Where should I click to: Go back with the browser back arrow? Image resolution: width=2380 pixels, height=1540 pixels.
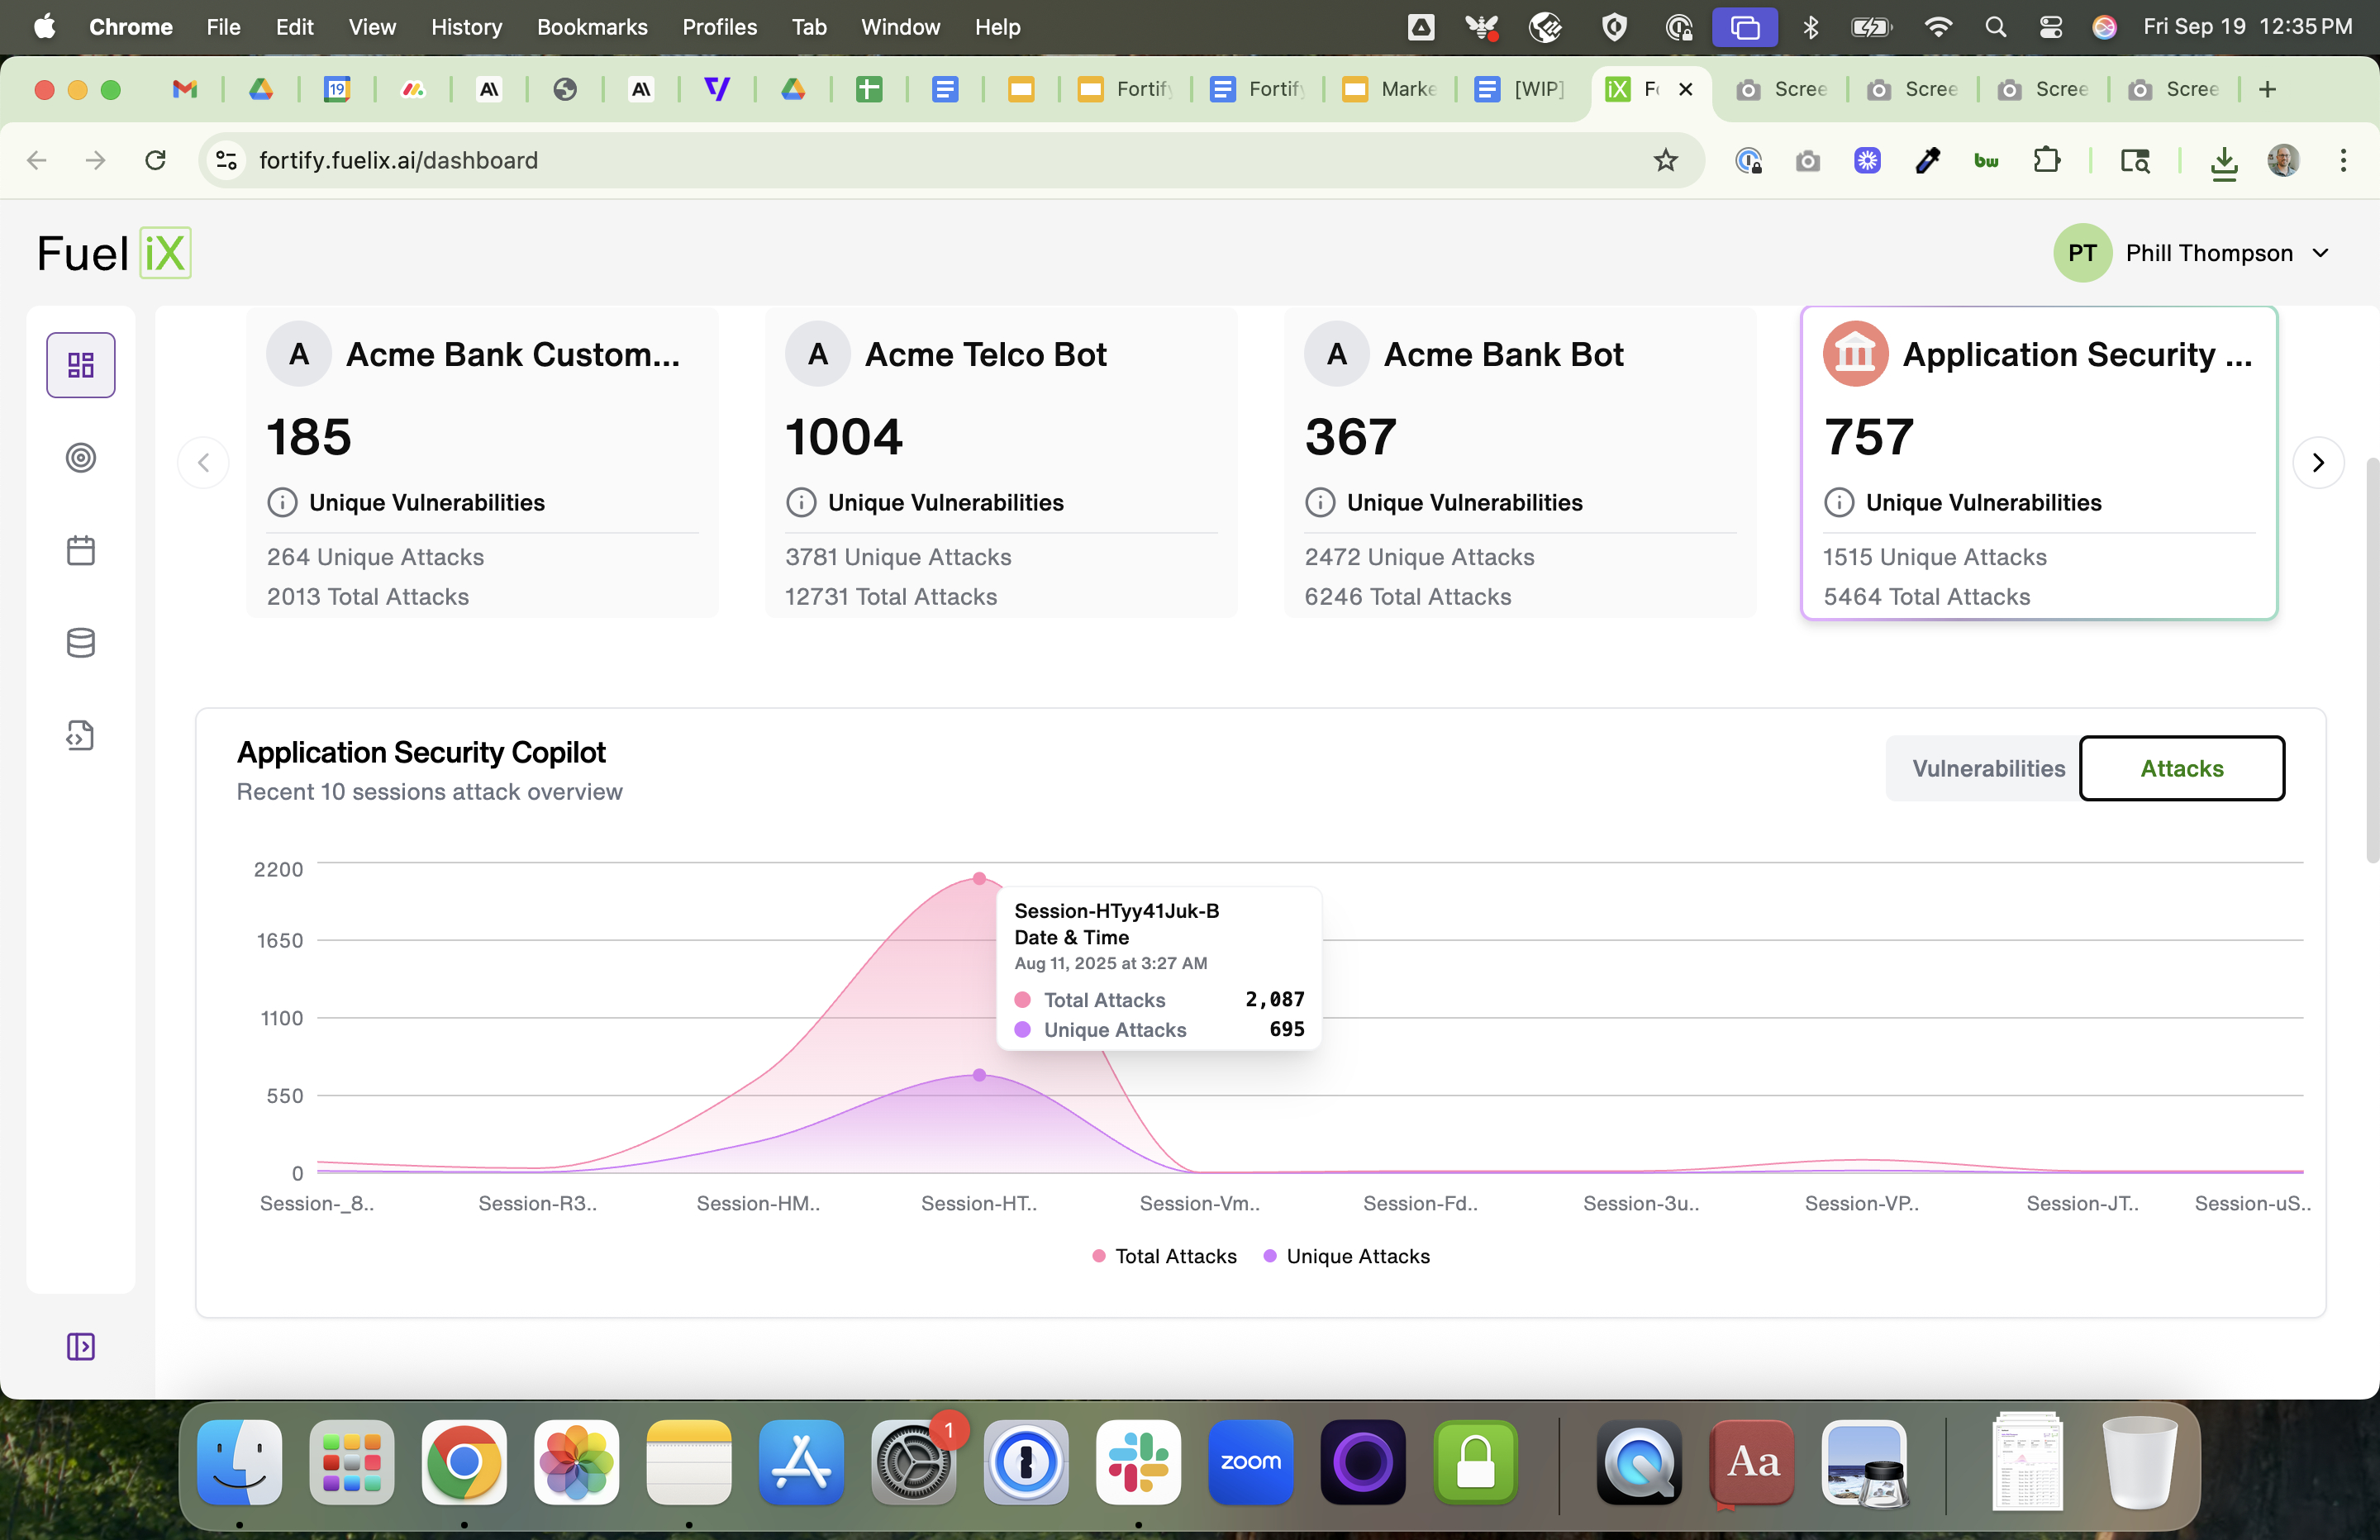coord(37,160)
